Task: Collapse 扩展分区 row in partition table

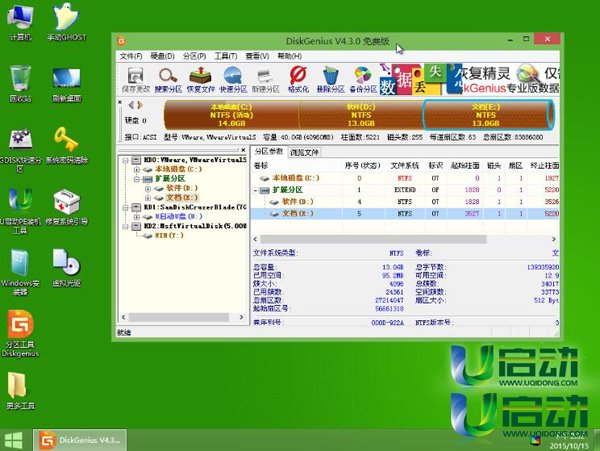Action: 256,190
